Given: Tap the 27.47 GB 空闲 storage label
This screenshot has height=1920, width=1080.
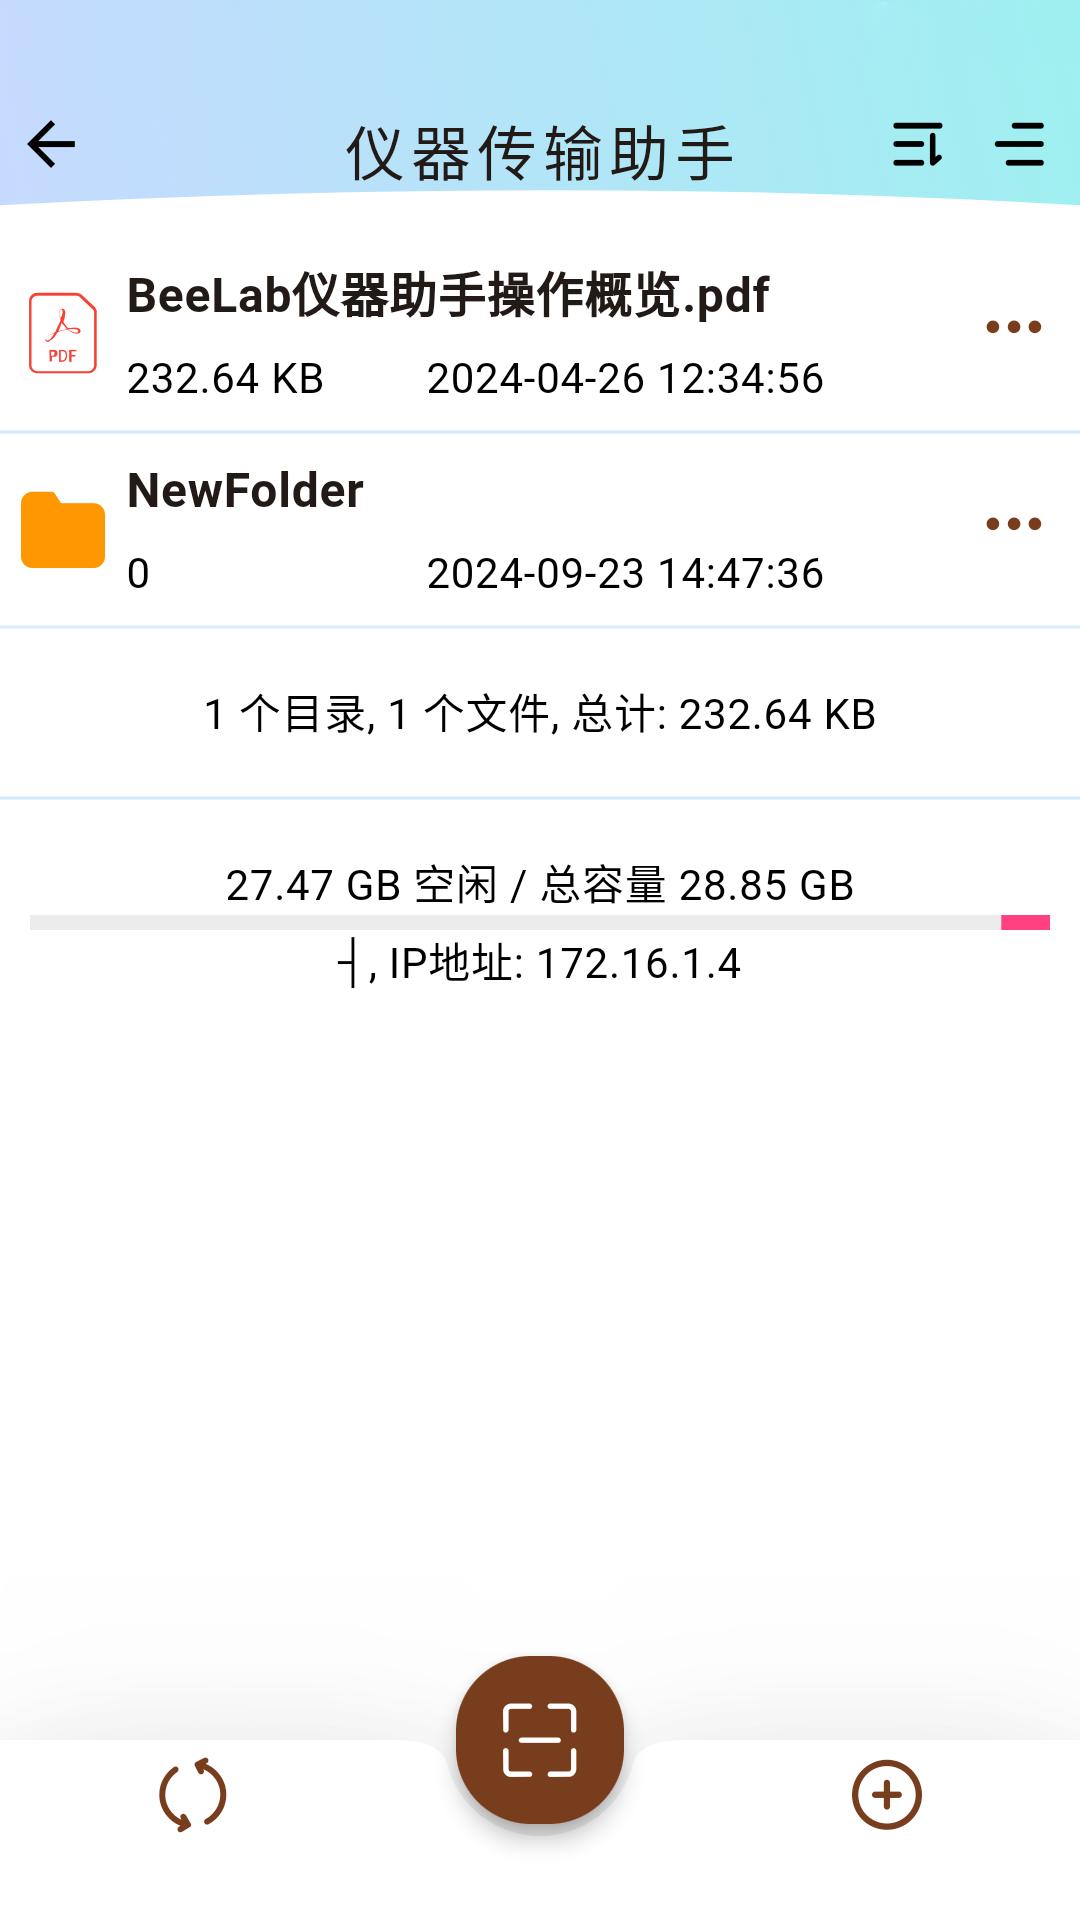Looking at the screenshot, I should (362, 886).
